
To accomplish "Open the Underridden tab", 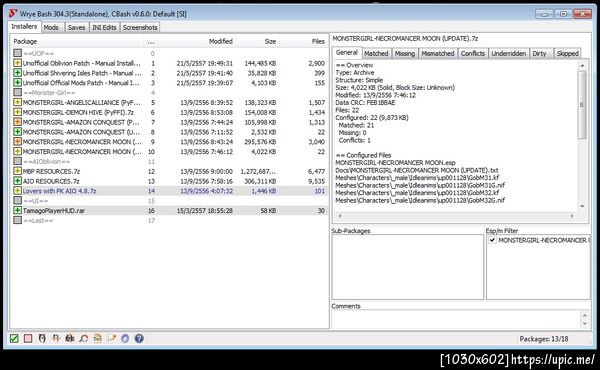I will click(x=509, y=53).
